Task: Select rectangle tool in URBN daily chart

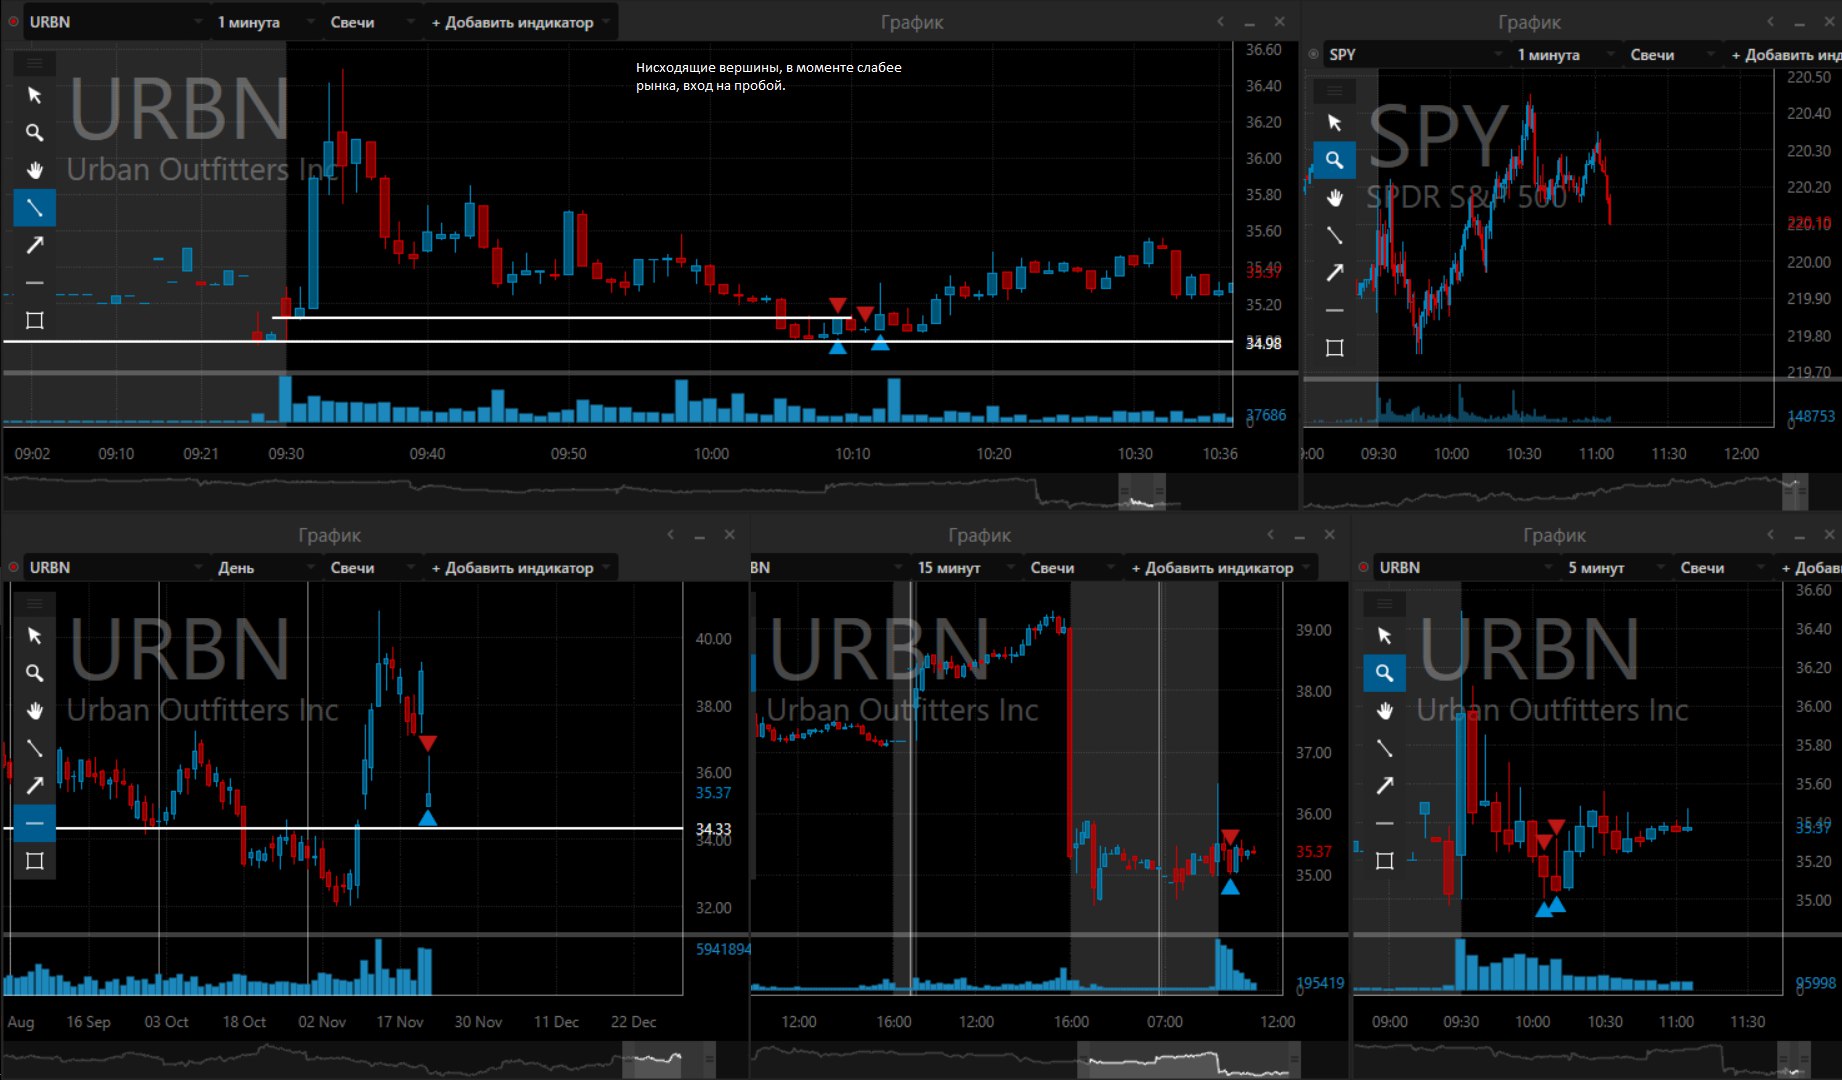Action: (x=34, y=861)
